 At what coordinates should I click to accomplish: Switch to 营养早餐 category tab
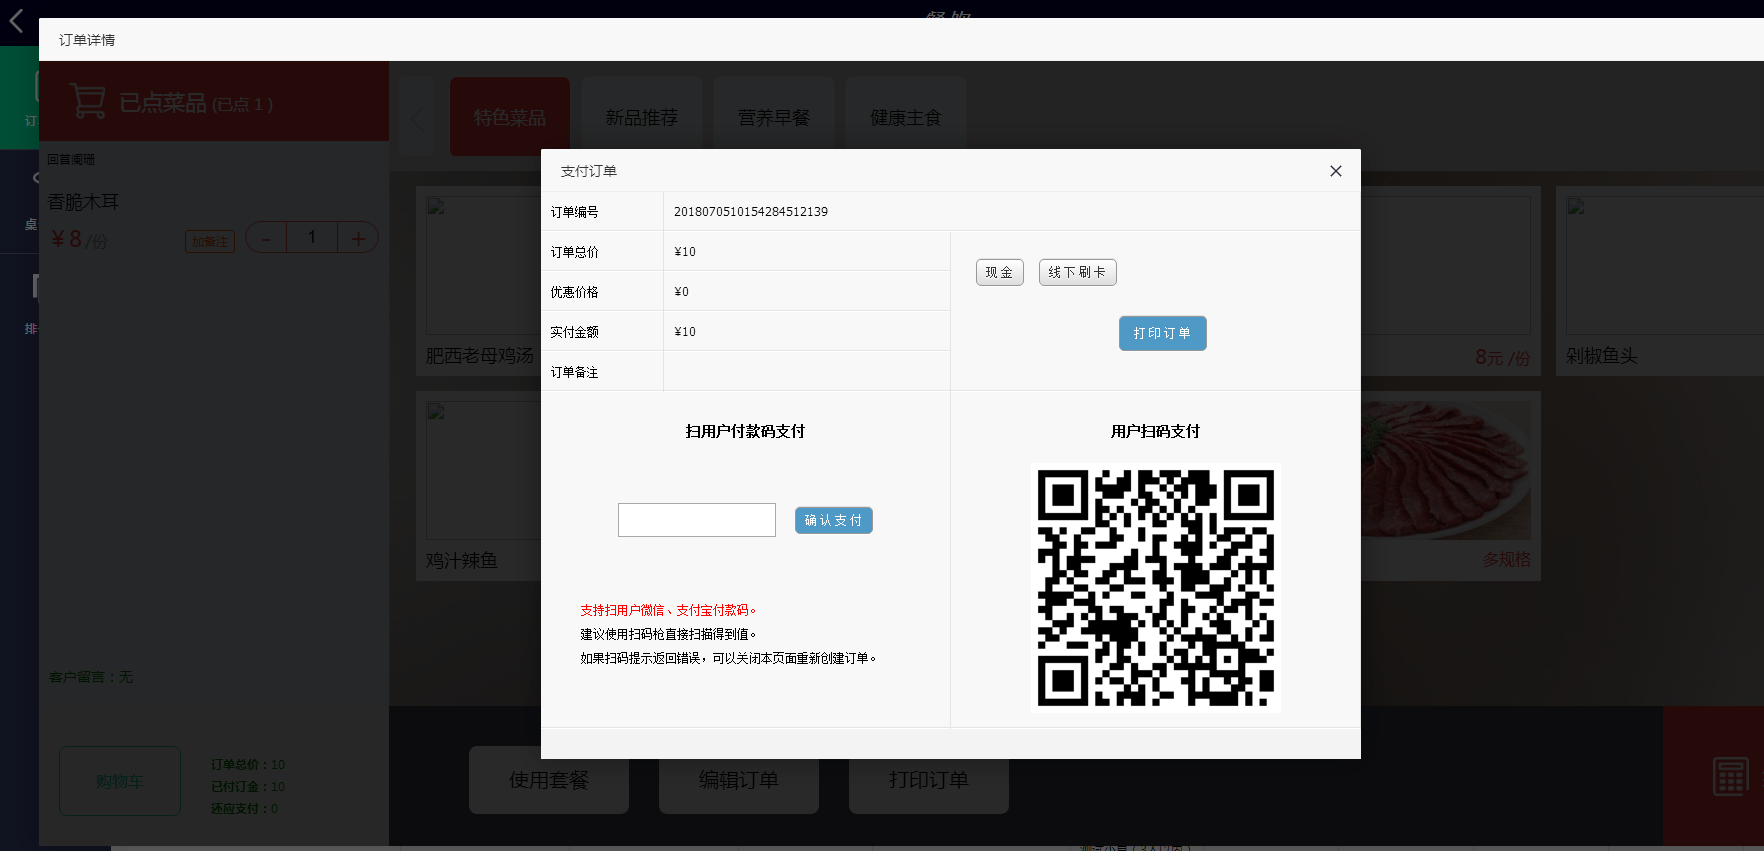774,117
